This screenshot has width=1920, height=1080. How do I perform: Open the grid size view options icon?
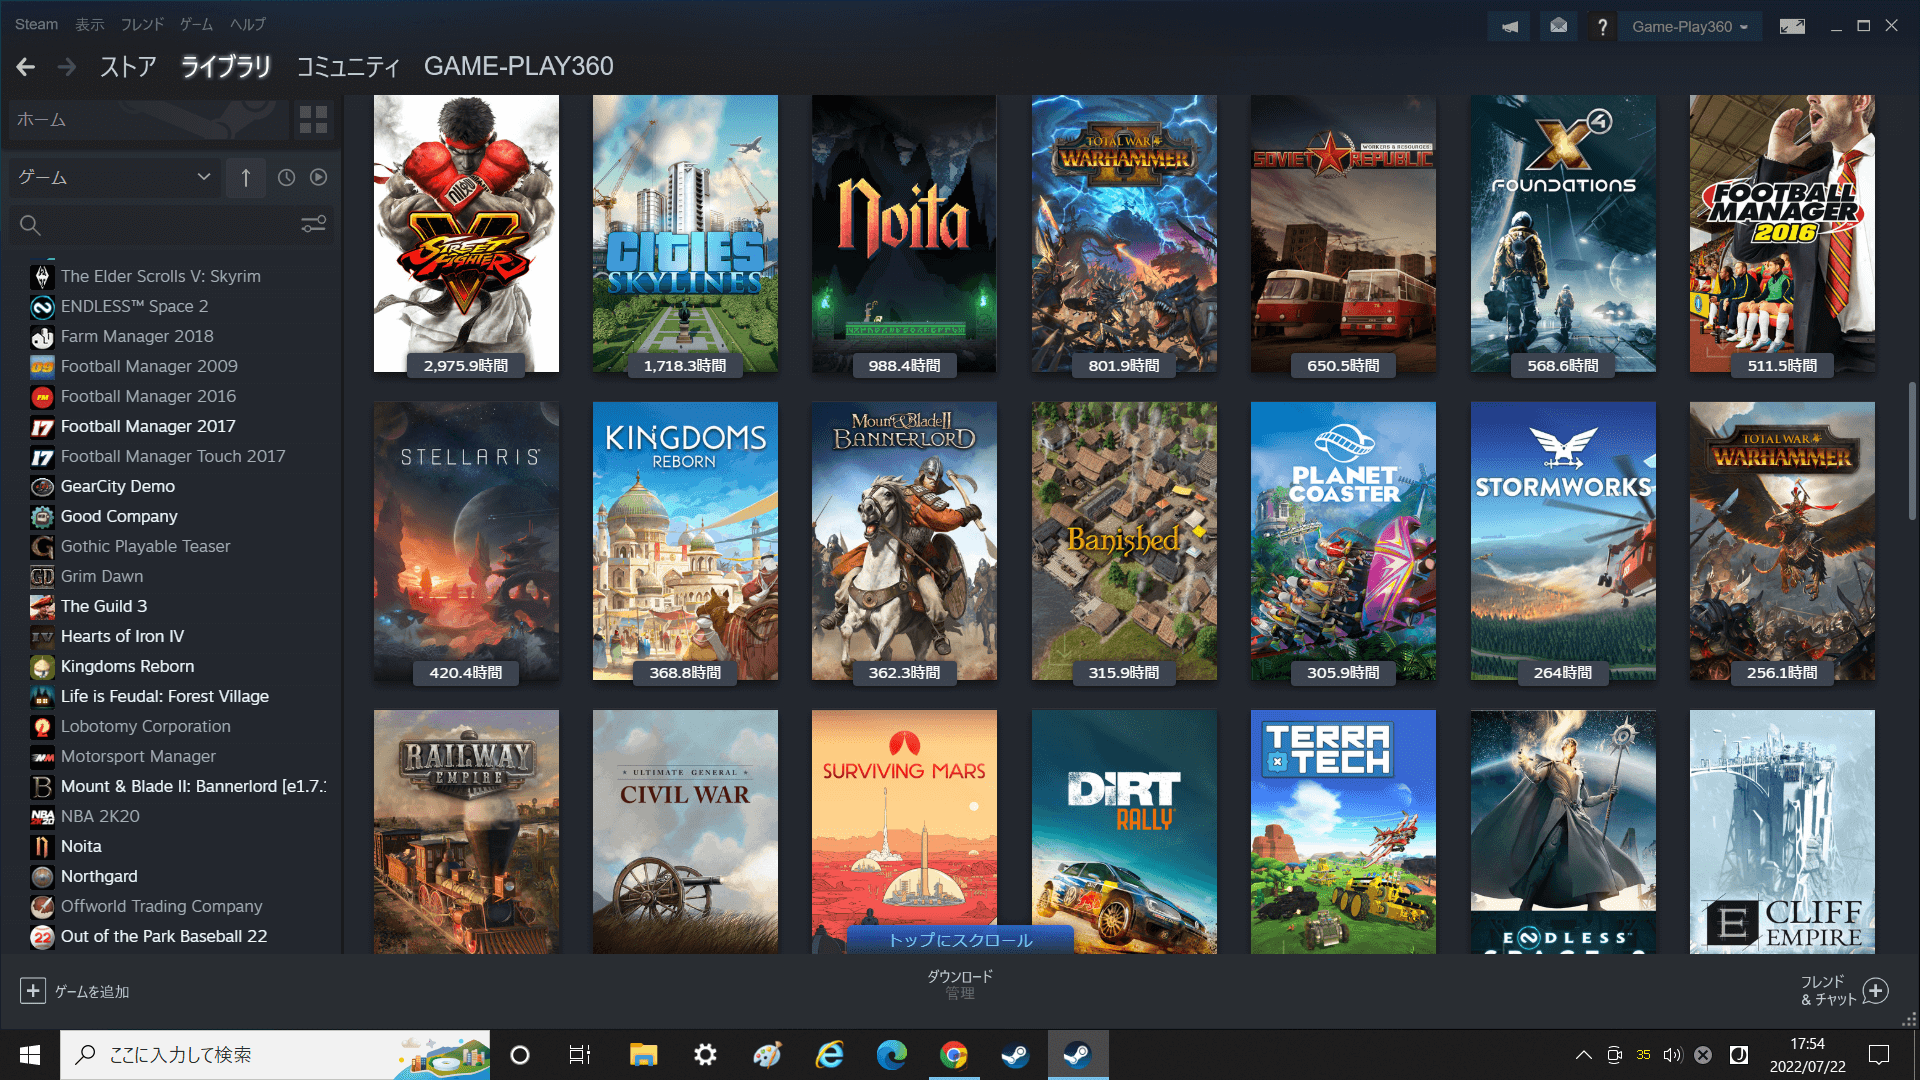point(312,119)
